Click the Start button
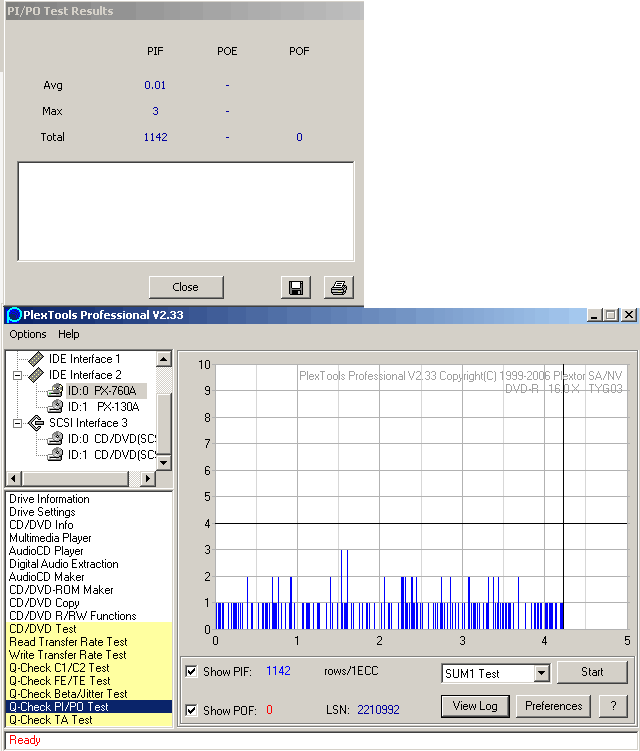 coord(592,672)
